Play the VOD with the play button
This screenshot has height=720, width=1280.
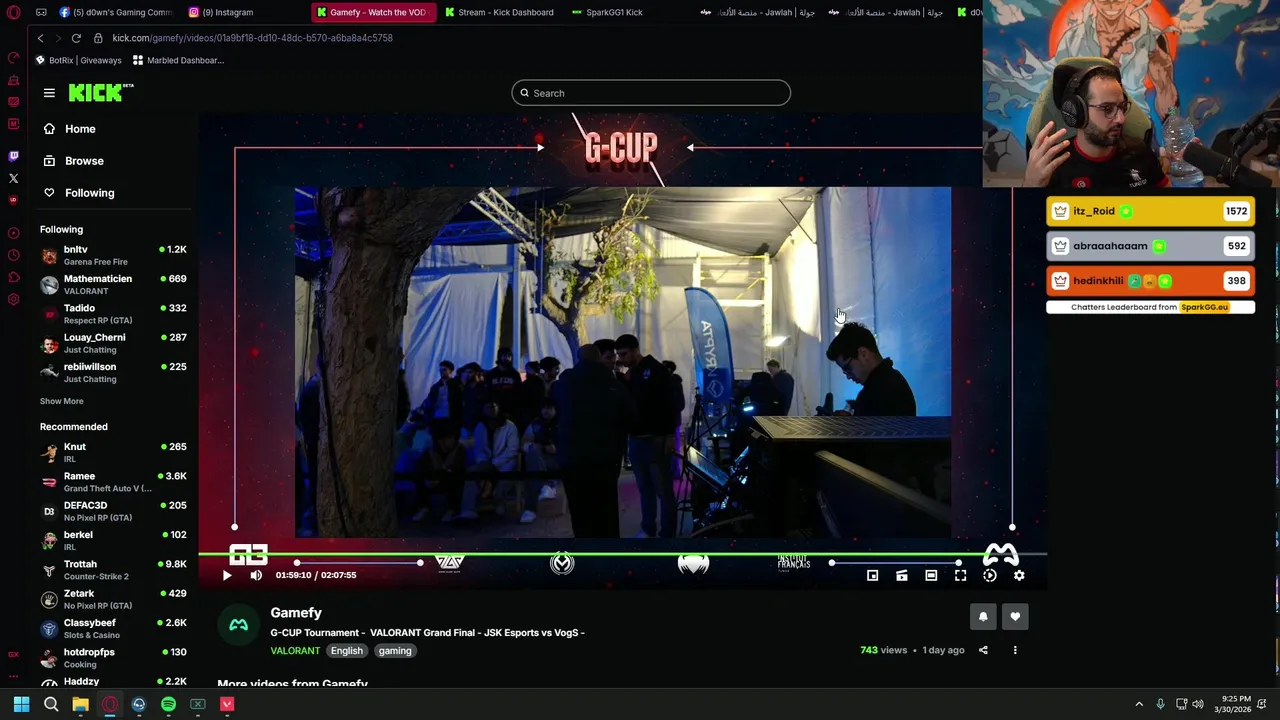coord(227,575)
